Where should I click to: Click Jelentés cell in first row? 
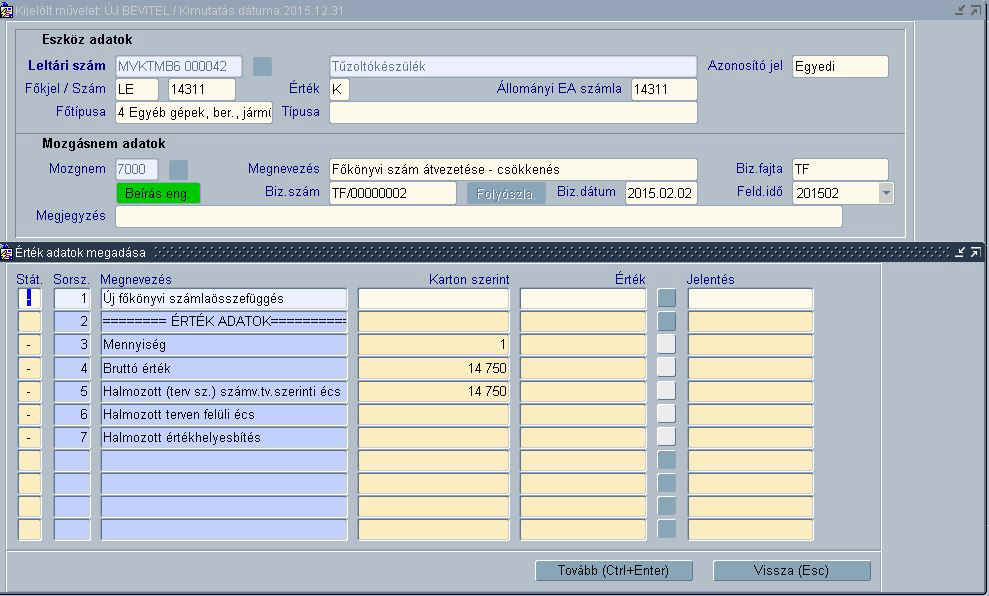(751, 298)
